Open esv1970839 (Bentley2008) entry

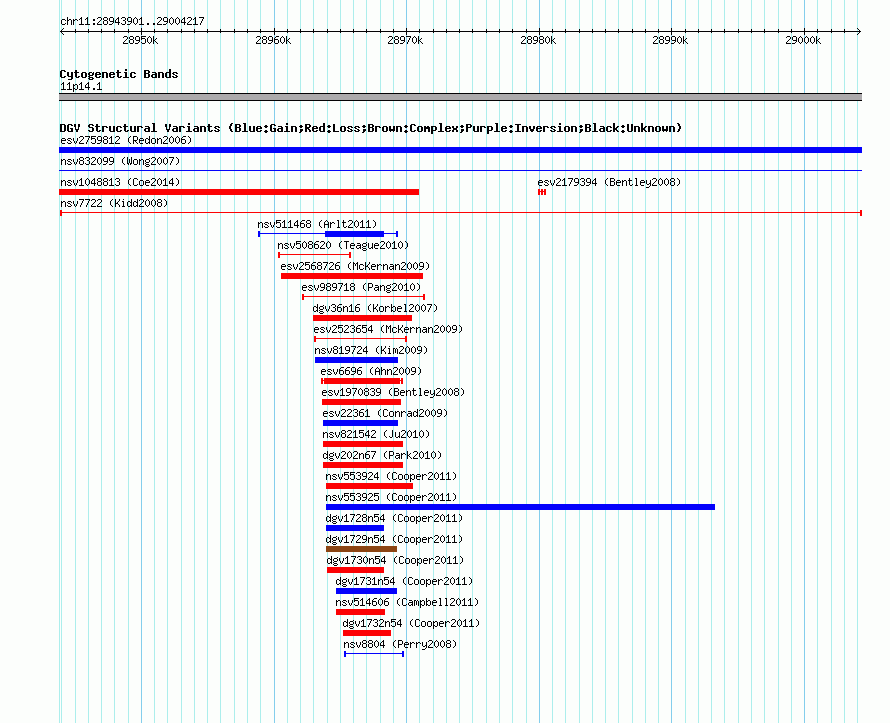[393, 392]
